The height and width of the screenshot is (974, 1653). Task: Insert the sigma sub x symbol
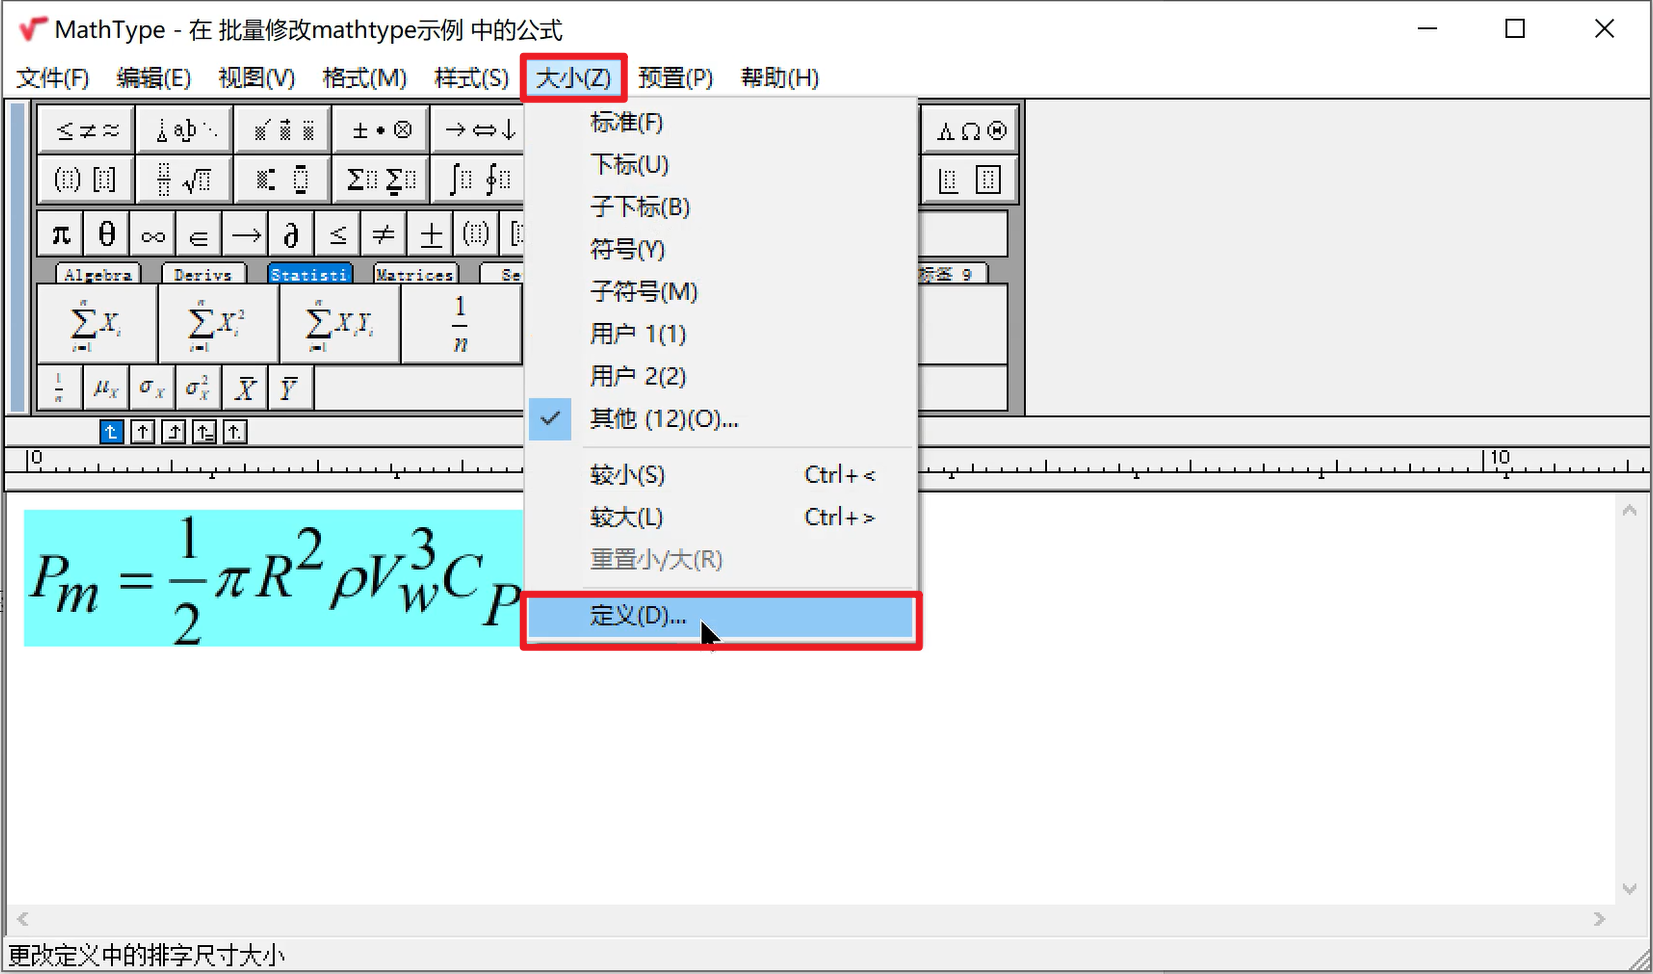pyautogui.click(x=151, y=388)
